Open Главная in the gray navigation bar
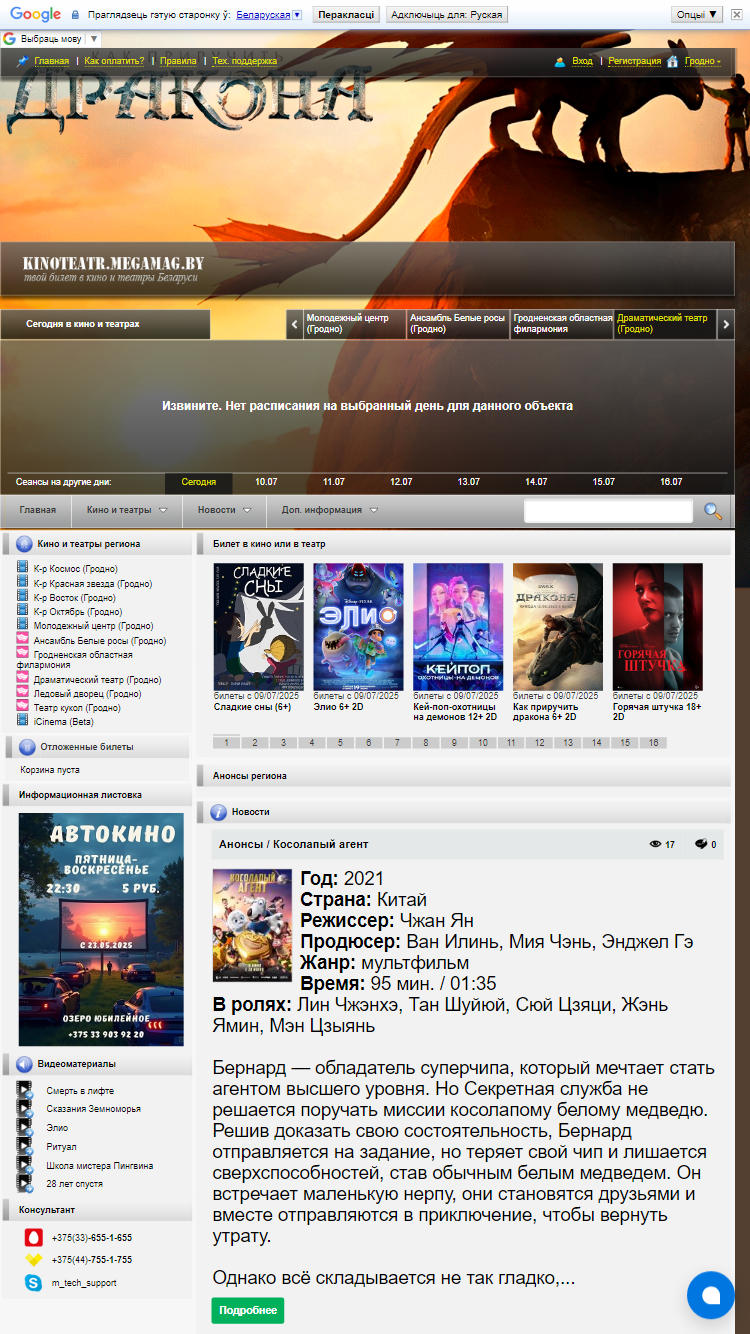Image resolution: width=750 pixels, height=1334 pixels. (37, 510)
